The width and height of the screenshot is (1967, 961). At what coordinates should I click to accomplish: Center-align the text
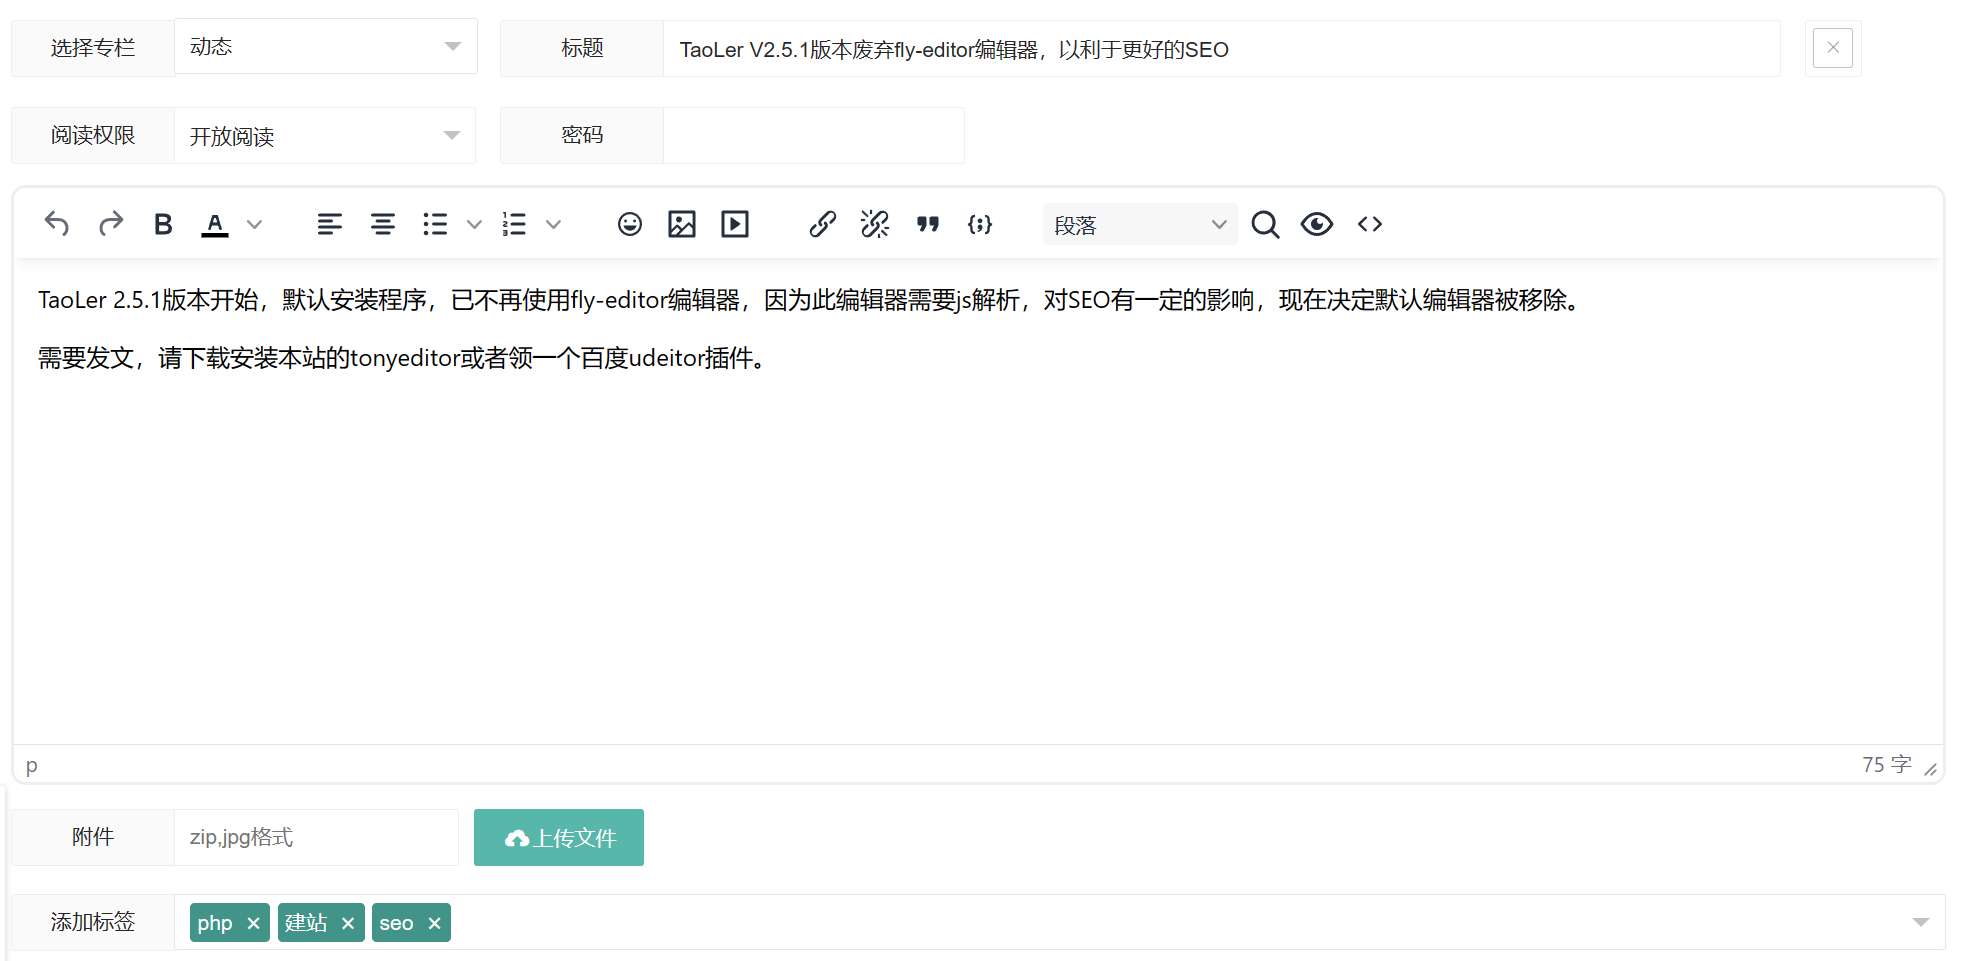coord(382,224)
